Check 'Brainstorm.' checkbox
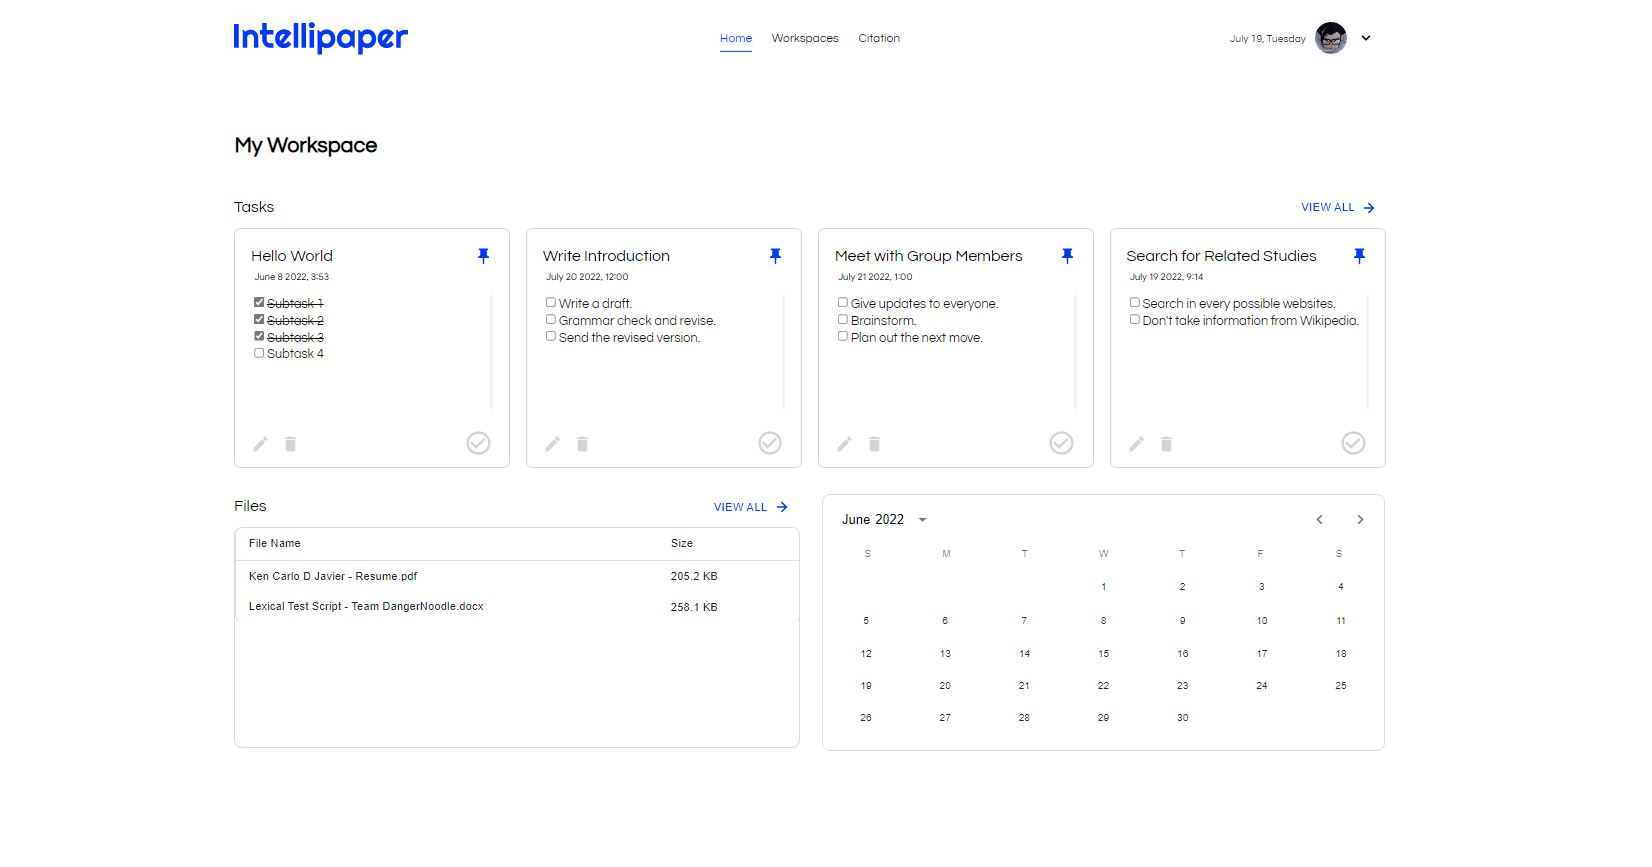Viewport: 1652px width, 867px height. click(843, 319)
